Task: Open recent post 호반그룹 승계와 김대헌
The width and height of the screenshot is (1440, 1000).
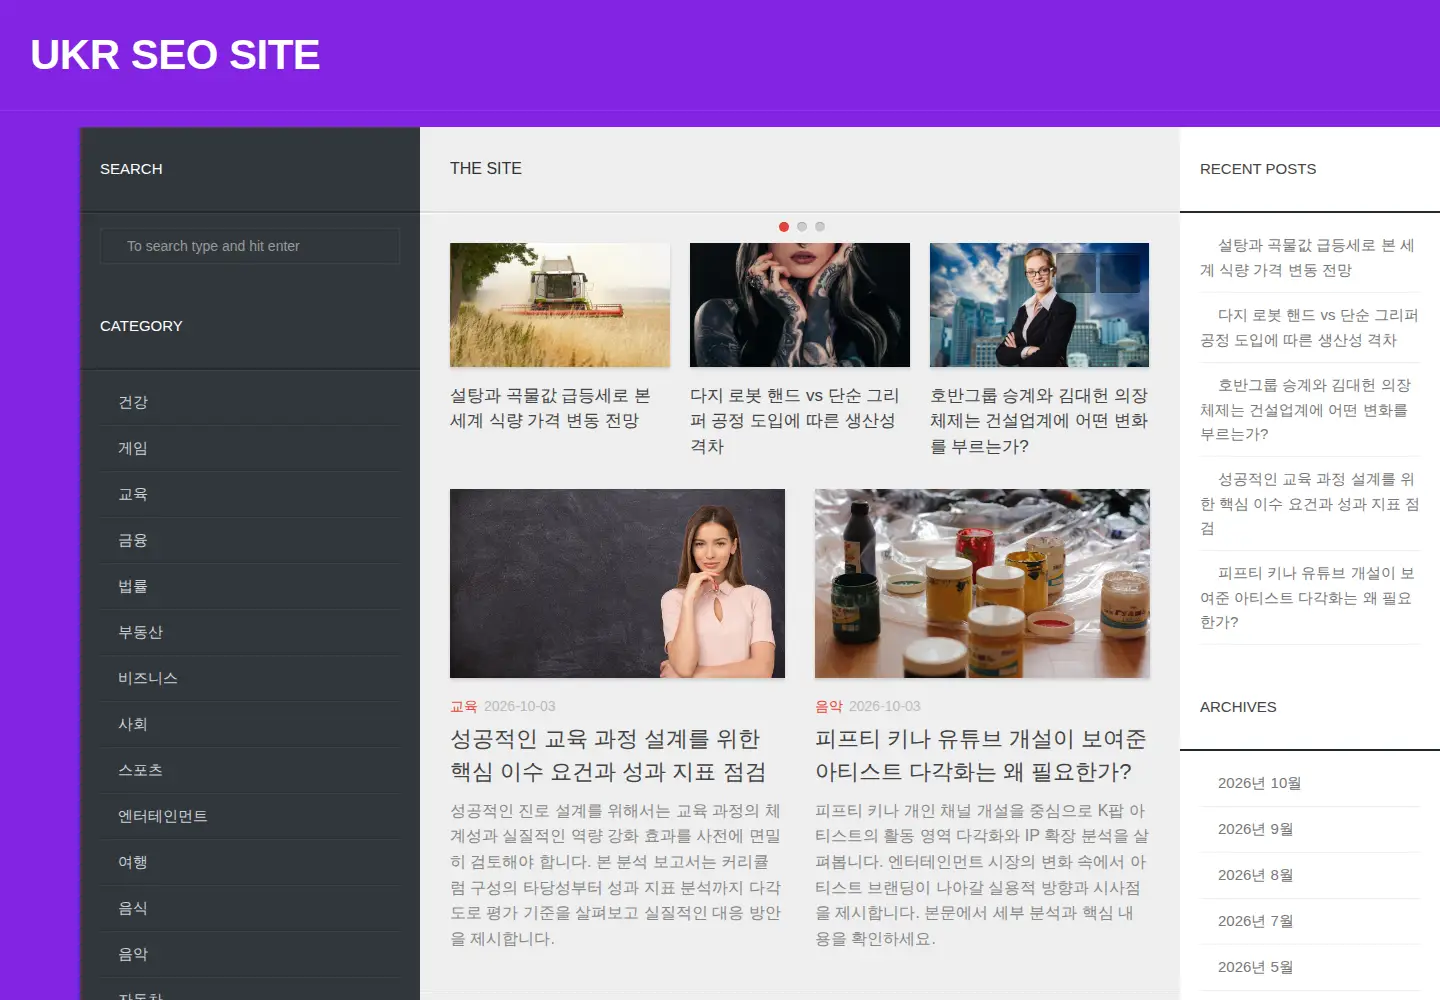Action: click(1305, 410)
